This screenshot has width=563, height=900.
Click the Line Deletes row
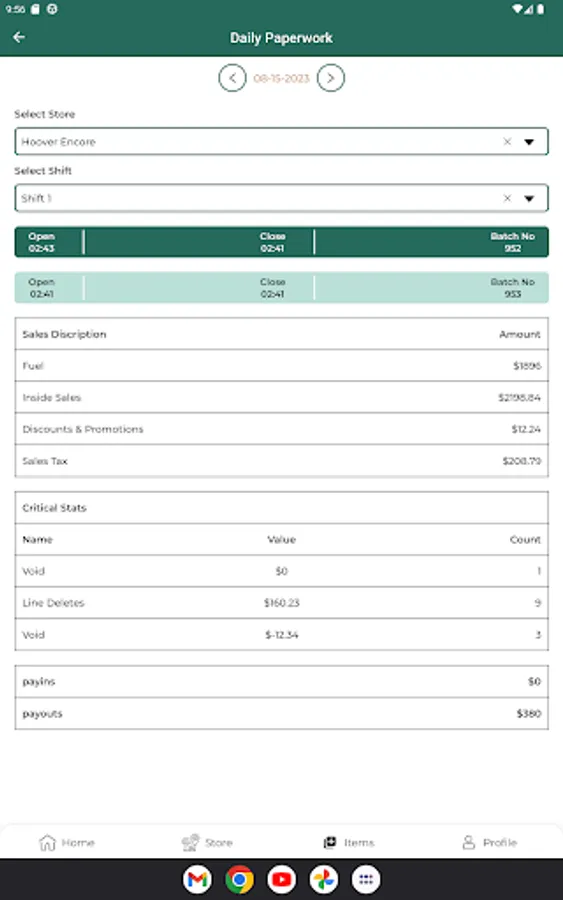coord(281,603)
